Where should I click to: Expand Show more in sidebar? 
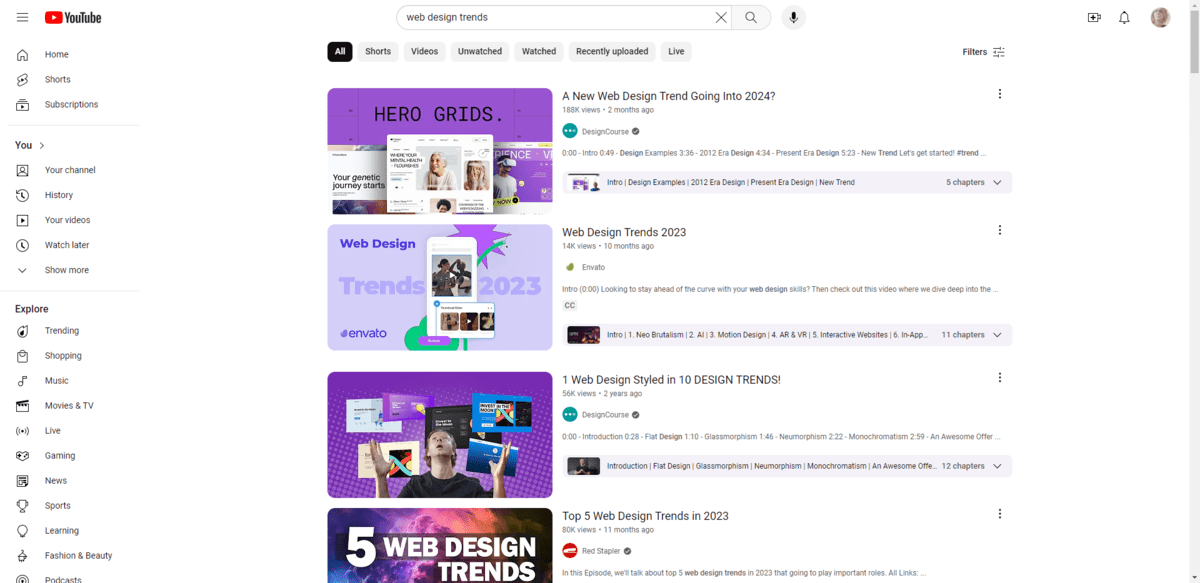(66, 270)
